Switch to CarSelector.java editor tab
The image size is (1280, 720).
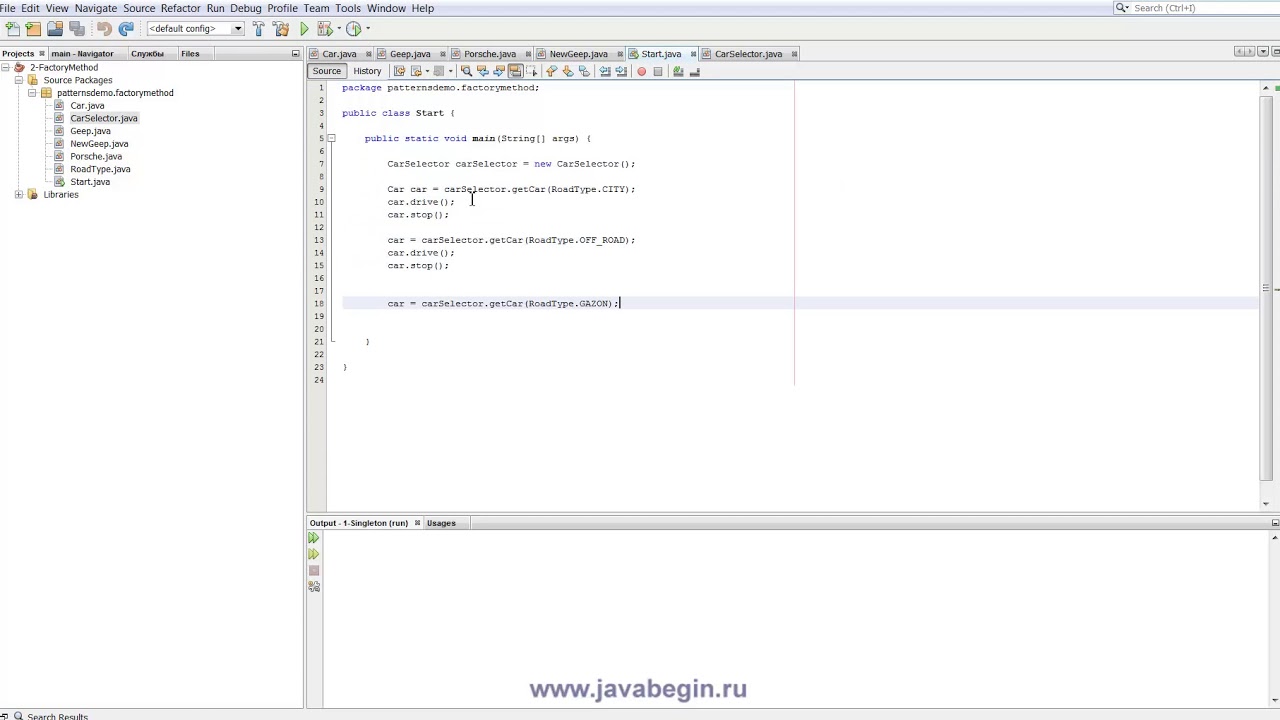(x=748, y=54)
